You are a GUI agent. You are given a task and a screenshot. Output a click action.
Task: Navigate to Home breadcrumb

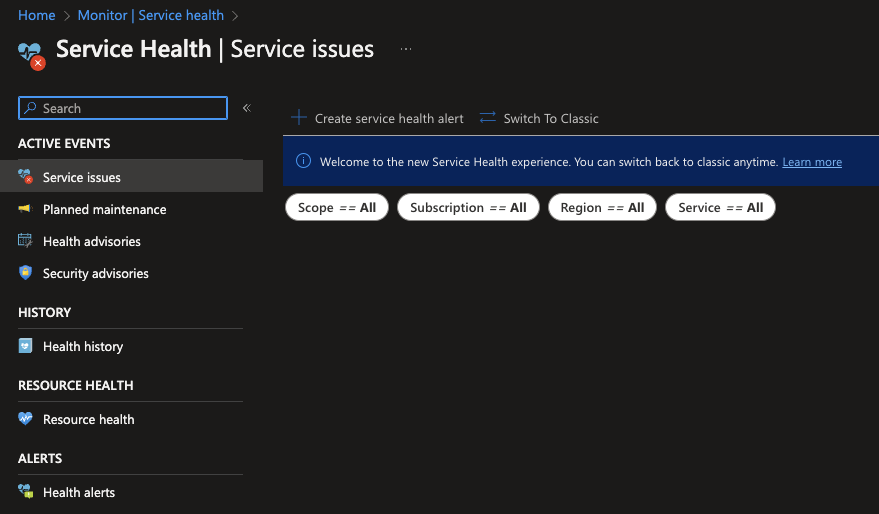pos(36,15)
